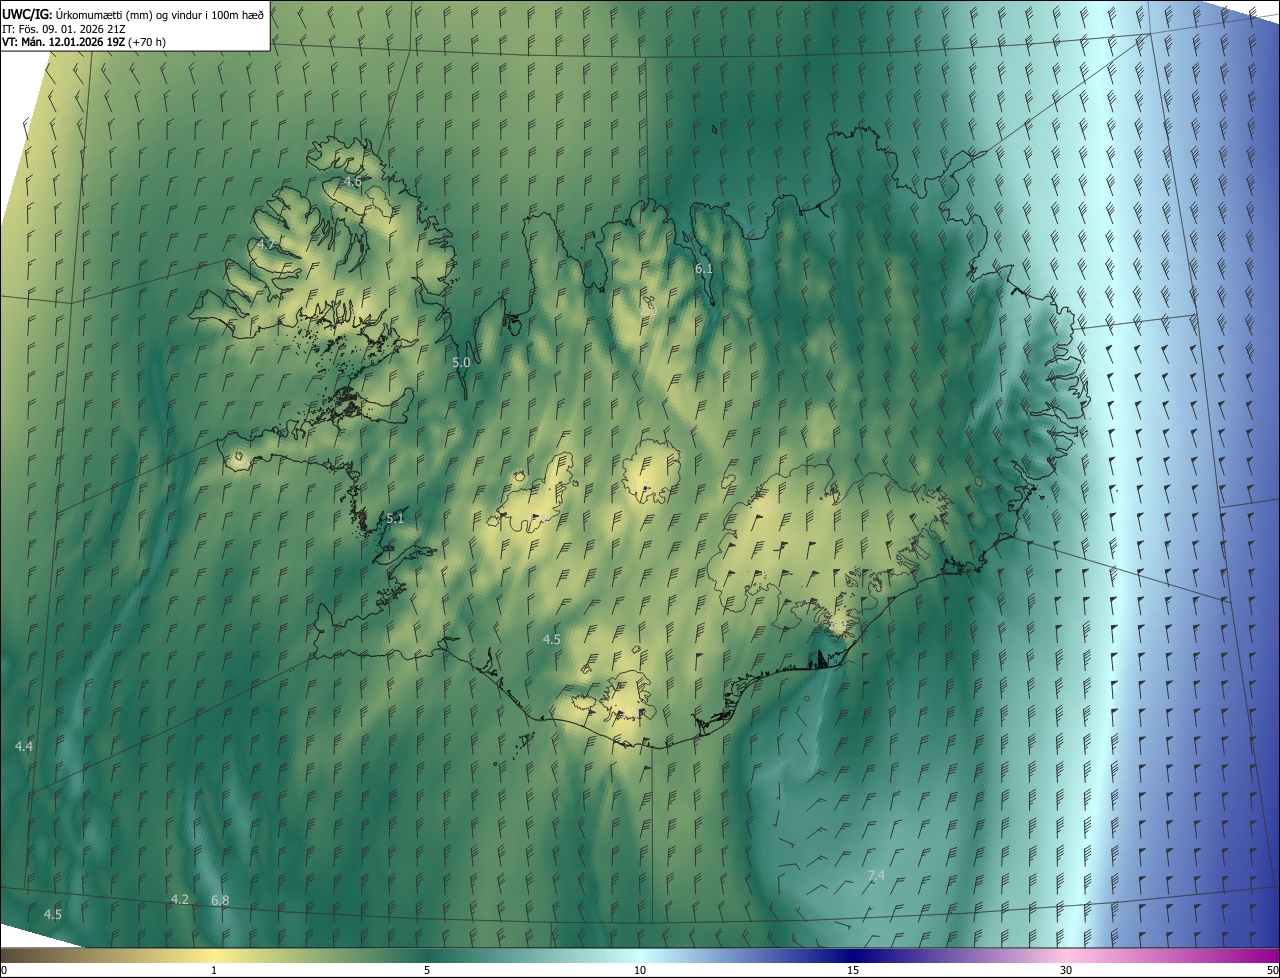
Task: Click the 0 tick label on the colorbar
Action: (4, 971)
